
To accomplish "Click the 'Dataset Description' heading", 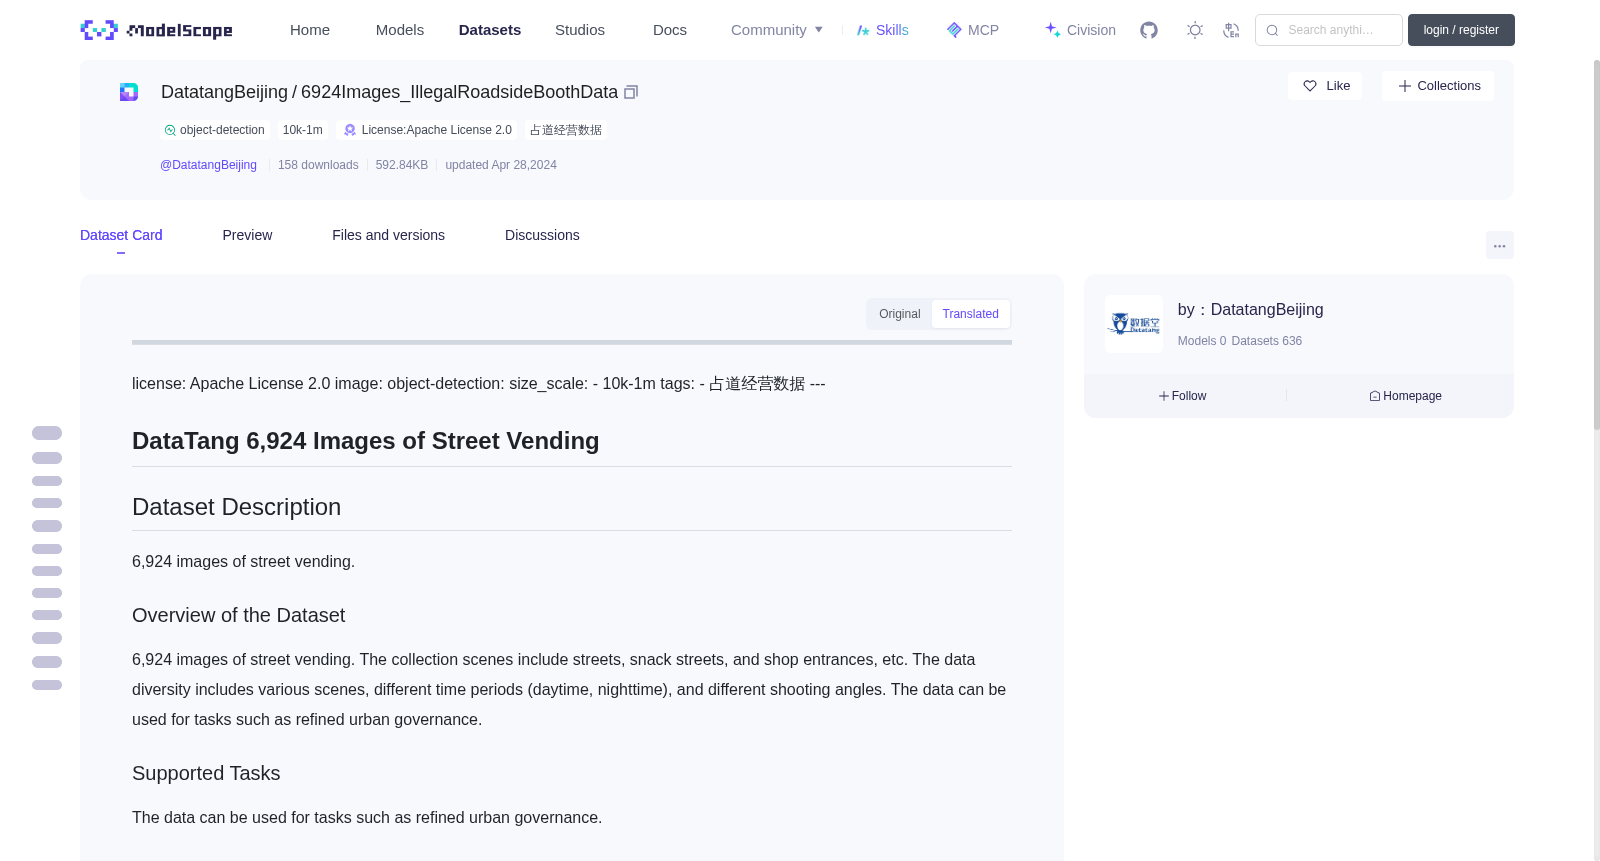I will [x=237, y=507].
